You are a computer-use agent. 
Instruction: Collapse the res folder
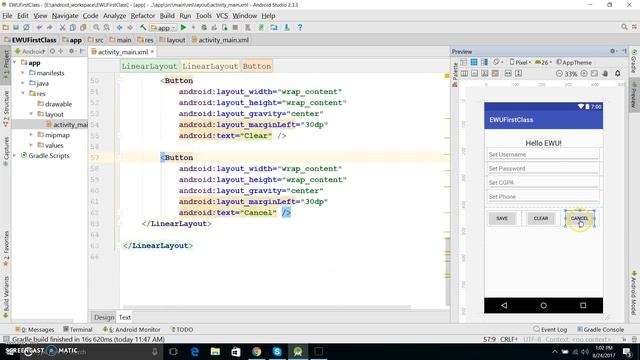(x=23, y=93)
